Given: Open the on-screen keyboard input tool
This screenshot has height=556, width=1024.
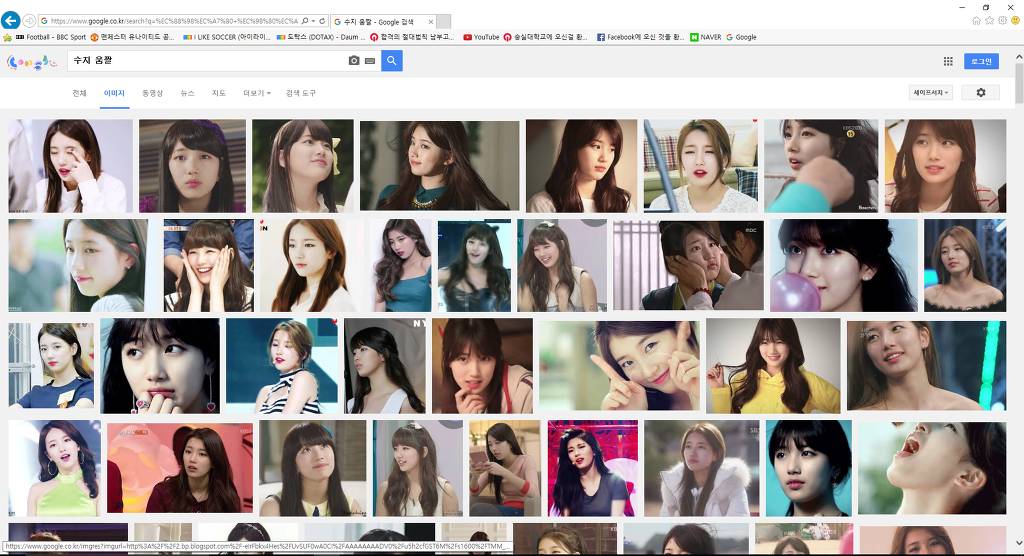Looking at the screenshot, I should [369, 61].
